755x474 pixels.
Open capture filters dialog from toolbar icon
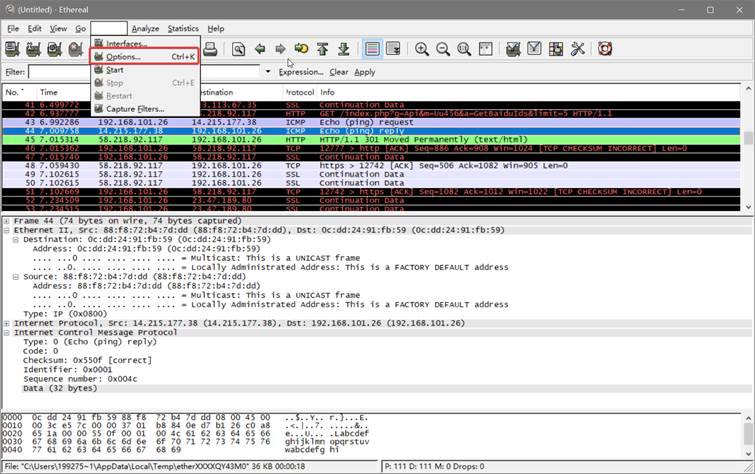pos(513,49)
